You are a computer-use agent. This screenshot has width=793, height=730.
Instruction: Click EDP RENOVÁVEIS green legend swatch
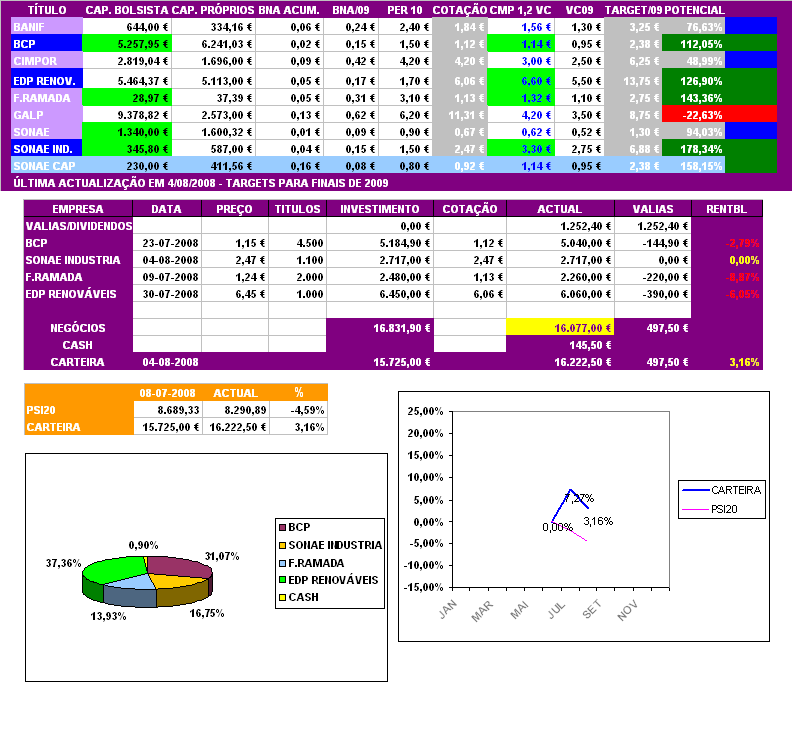282,580
